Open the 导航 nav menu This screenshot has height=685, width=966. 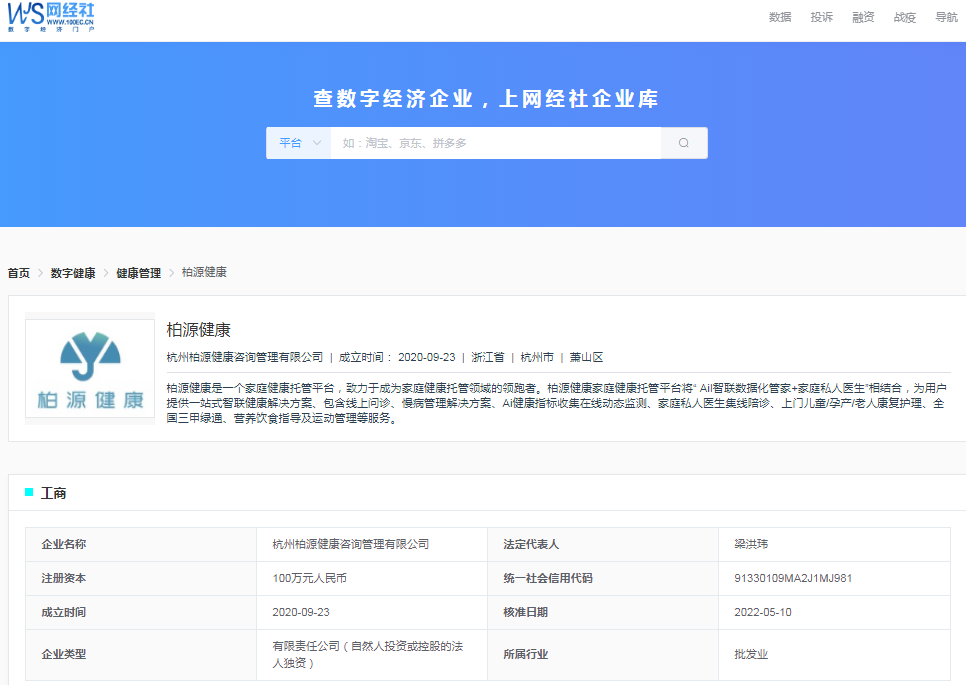946,17
